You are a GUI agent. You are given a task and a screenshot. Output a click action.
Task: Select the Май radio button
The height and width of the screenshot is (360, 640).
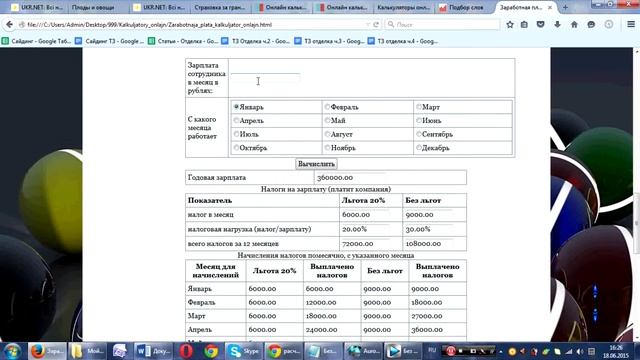tap(327, 120)
